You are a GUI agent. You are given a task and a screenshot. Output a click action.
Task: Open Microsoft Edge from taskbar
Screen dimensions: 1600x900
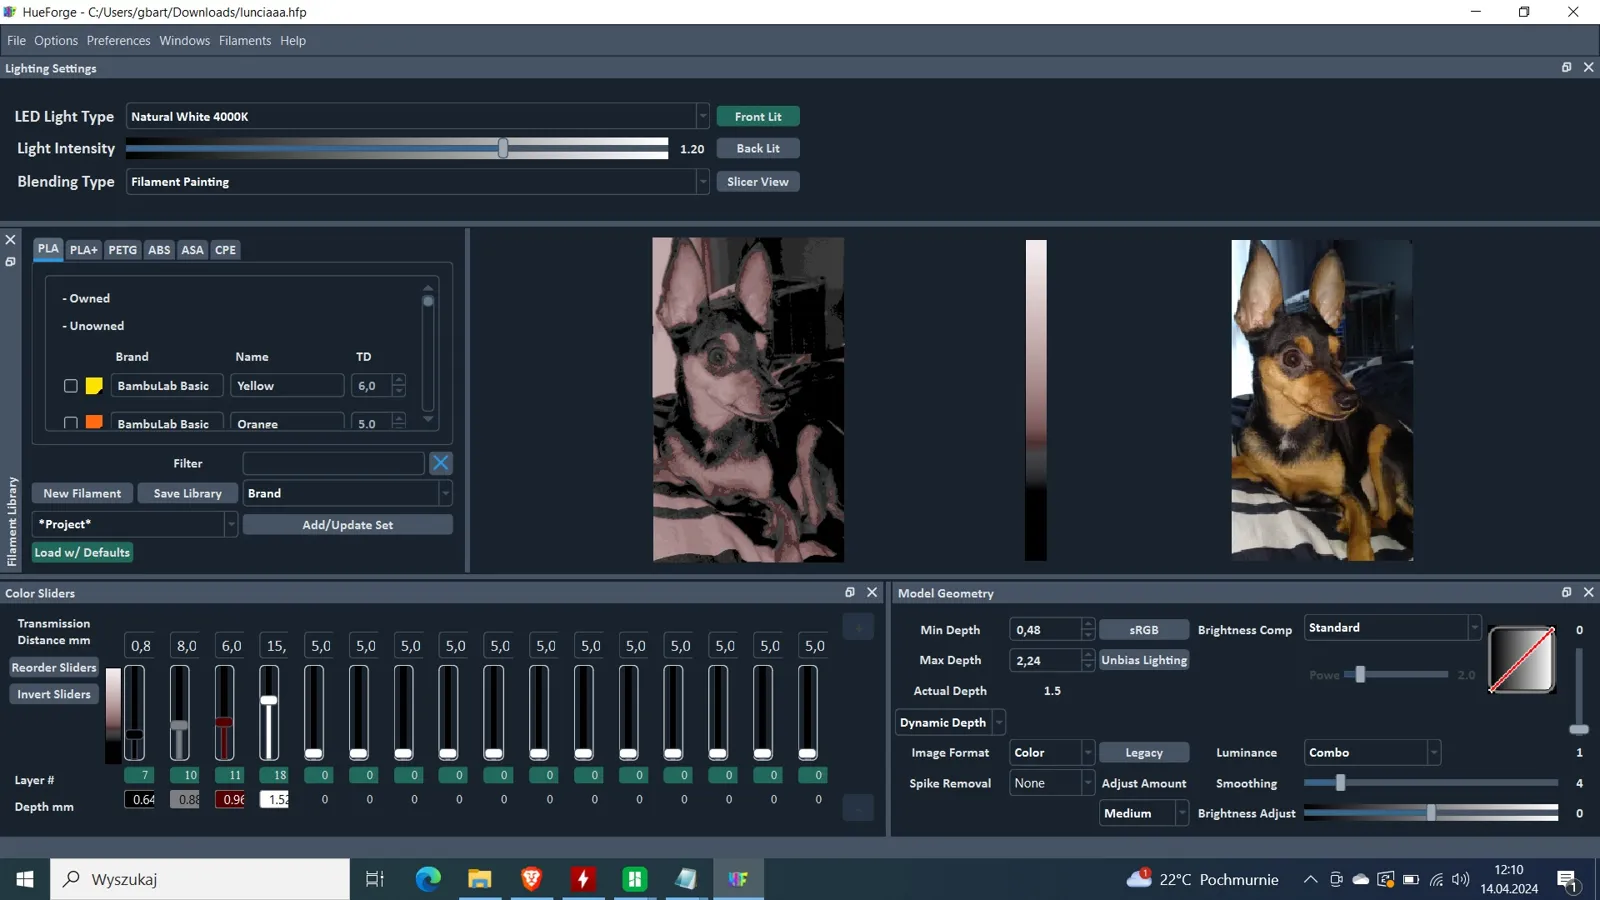(x=428, y=879)
